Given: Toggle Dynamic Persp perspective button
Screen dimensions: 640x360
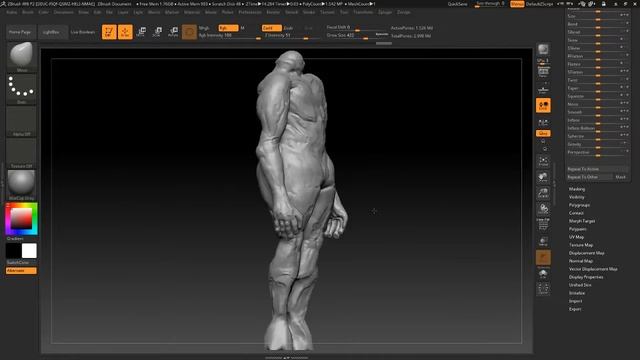Looking at the screenshot, I should click(543, 72).
